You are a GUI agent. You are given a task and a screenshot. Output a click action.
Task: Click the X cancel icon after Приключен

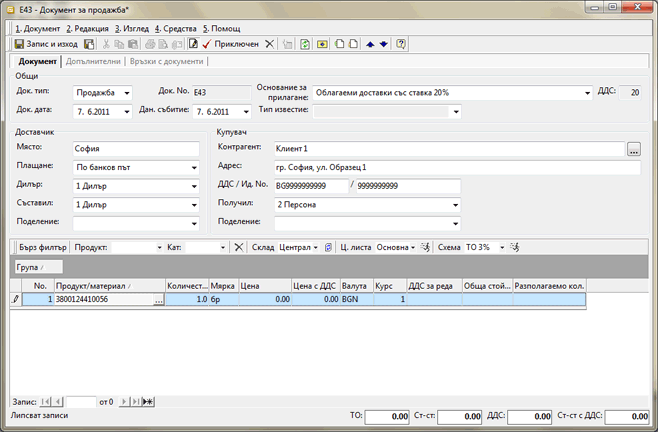tap(270, 44)
